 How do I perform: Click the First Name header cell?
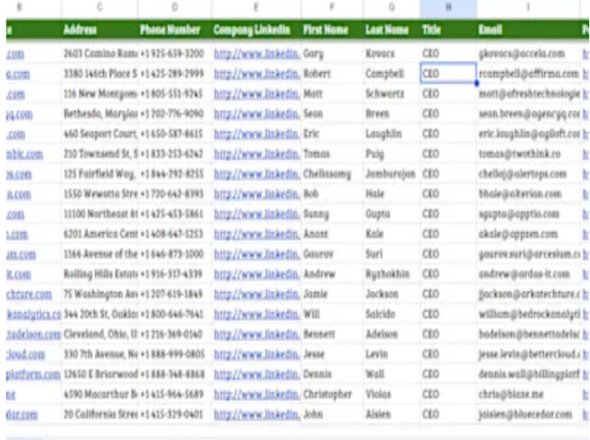(332, 29)
